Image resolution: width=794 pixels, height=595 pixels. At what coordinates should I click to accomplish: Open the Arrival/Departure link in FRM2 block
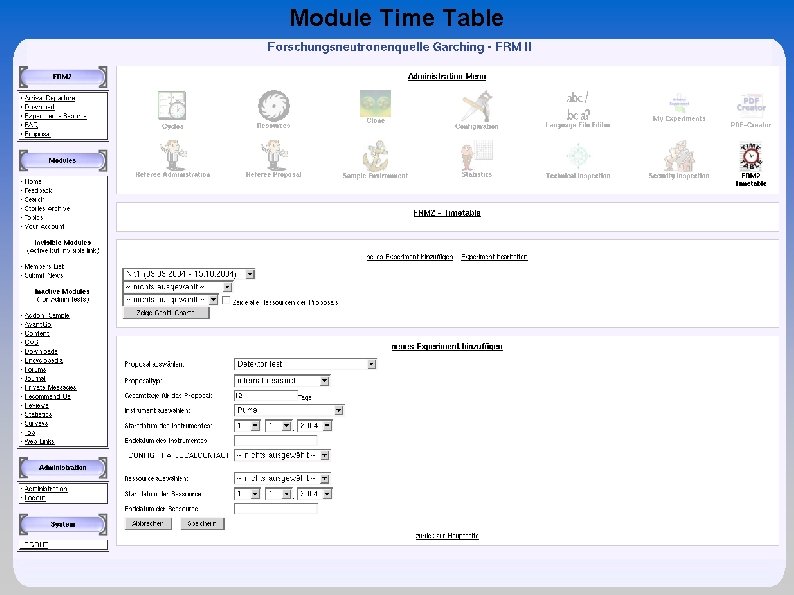click(50, 98)
